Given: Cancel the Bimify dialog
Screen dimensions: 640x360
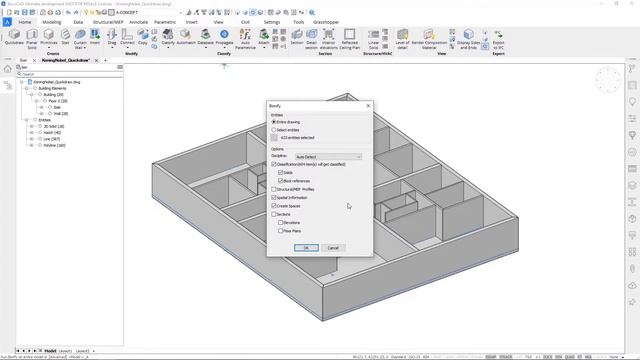Looking at the screenshot, I should tap(333, 248).
